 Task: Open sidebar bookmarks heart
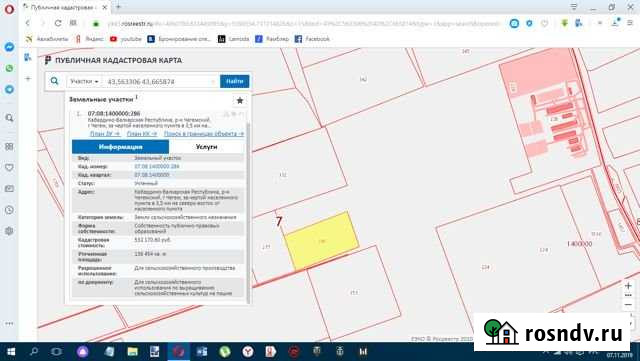(x=9, y=167)
